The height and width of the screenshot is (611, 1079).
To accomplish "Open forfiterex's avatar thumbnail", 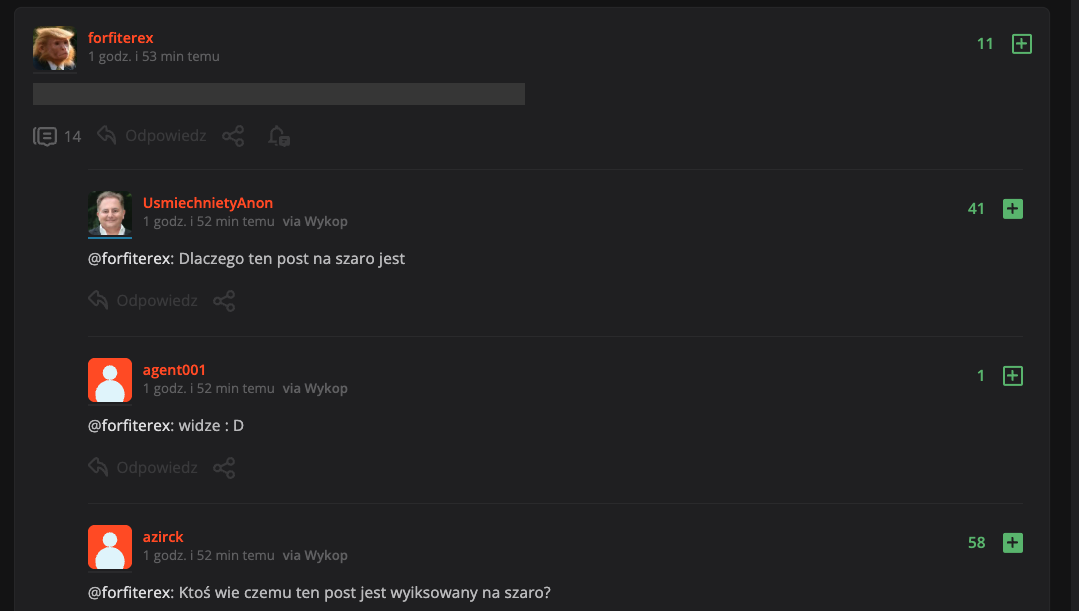I will click(x=55, y=48).
